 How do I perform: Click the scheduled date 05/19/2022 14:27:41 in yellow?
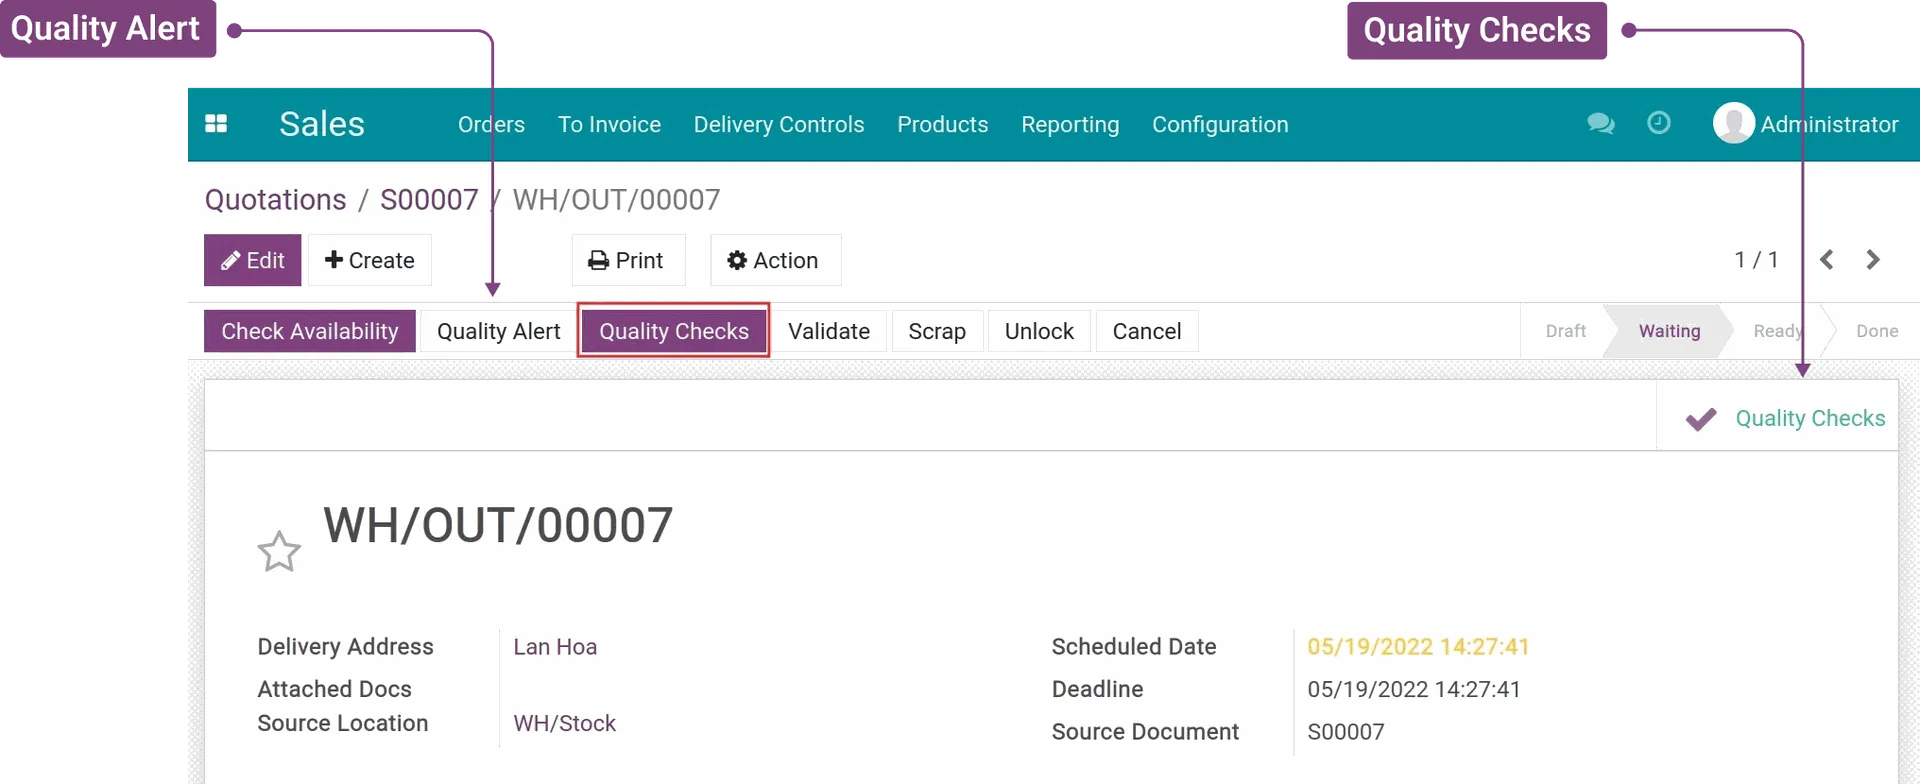[1418, 647]
